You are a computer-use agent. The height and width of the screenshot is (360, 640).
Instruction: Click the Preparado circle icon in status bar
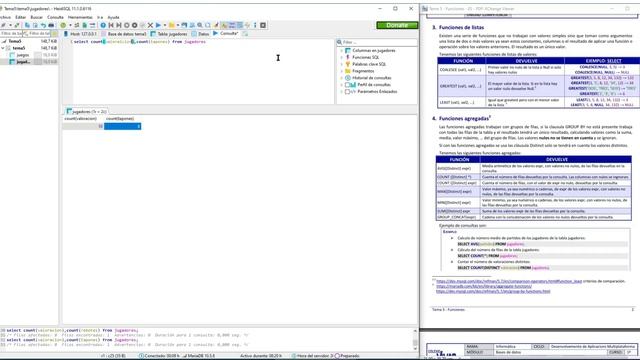pyautogui.click(x=337, y=356)
